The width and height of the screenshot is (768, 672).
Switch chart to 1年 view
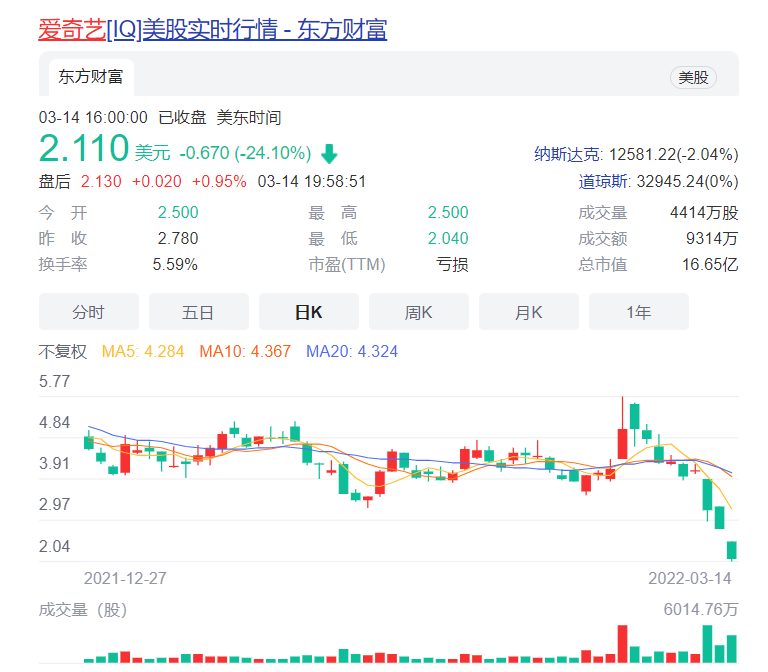(x=639, y=312)
